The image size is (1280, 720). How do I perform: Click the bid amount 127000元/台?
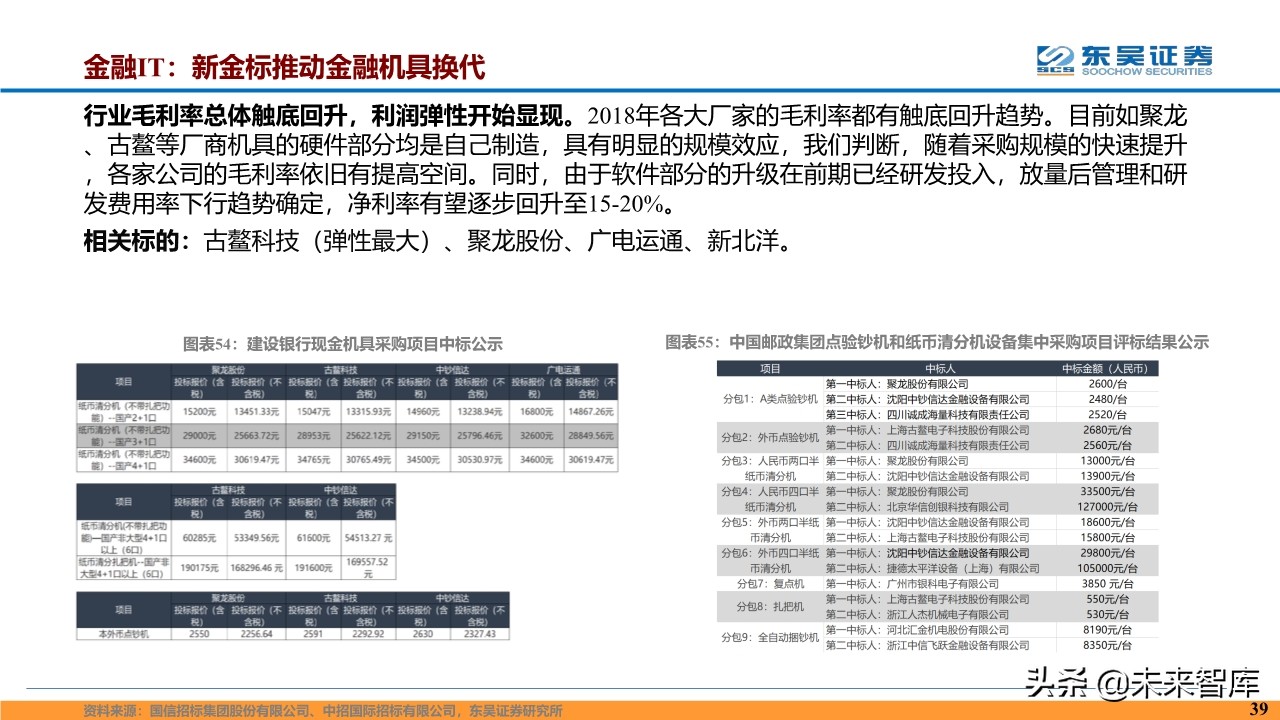click(1109, 507)
